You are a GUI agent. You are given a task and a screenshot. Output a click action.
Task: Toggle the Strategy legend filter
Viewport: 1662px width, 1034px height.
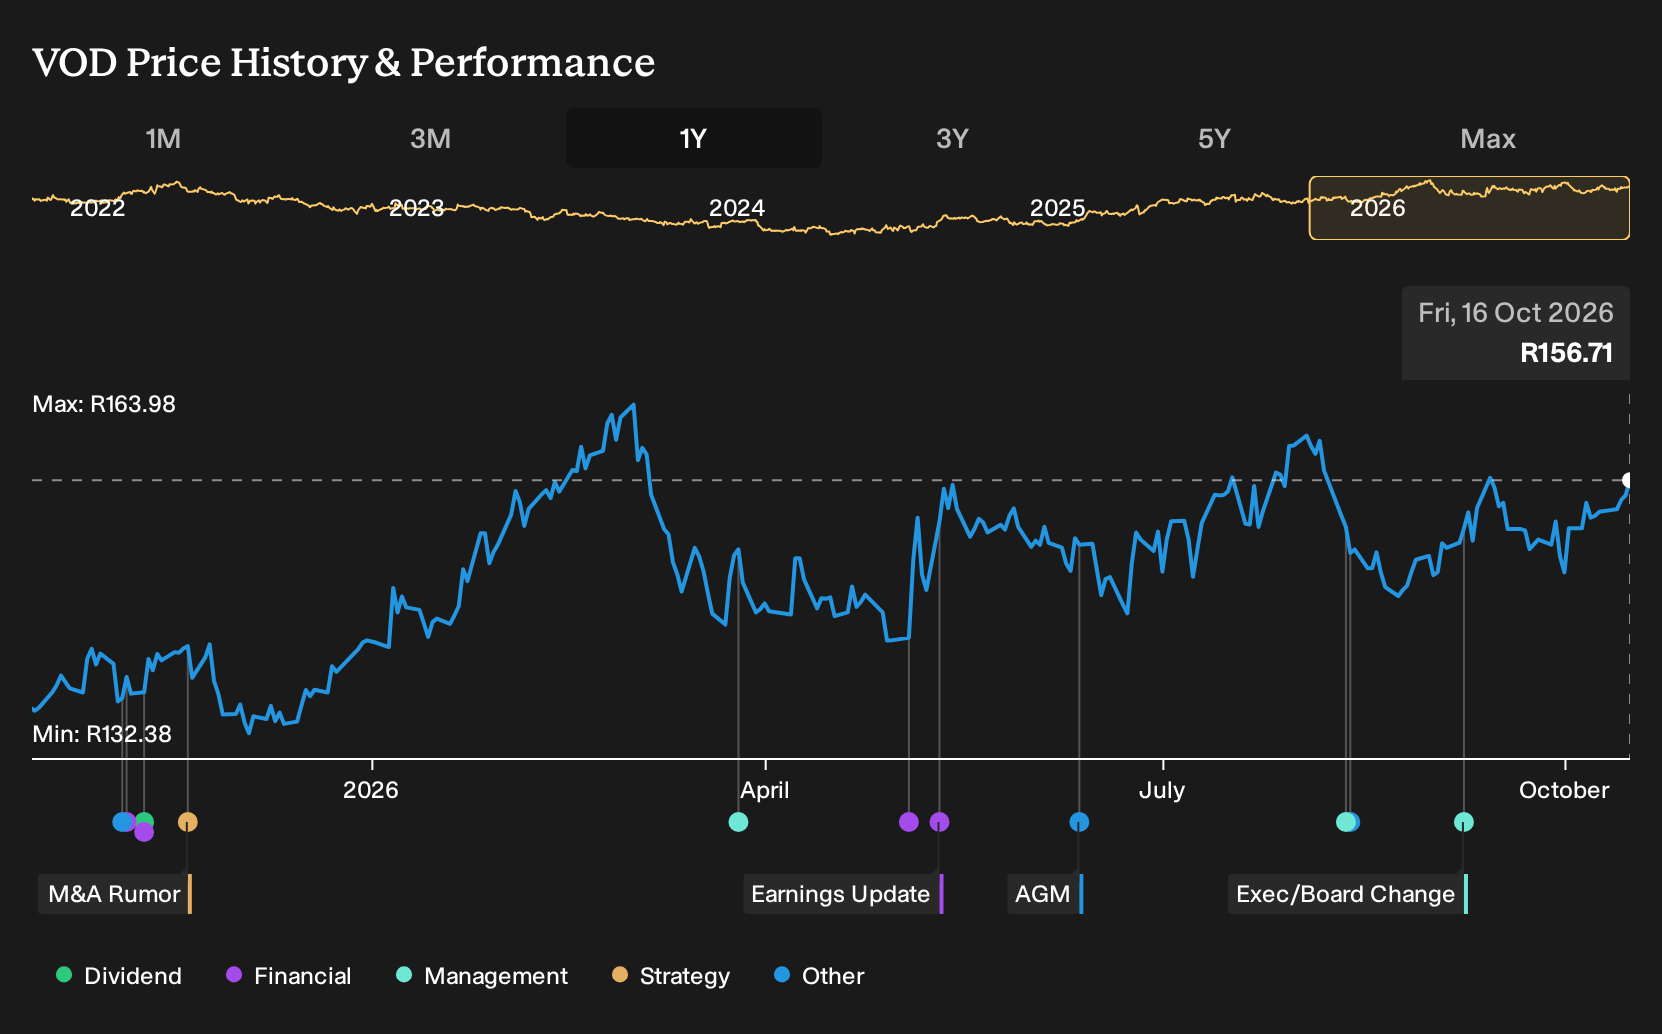click(671, 976)
